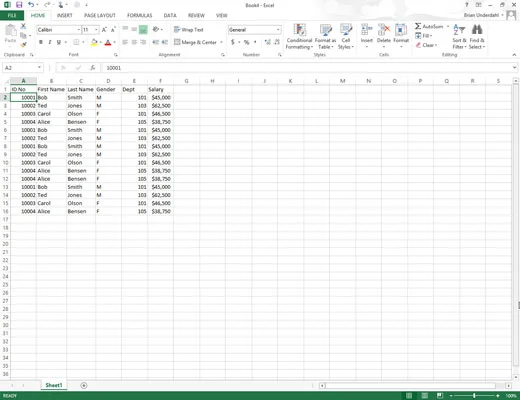This screenshot has width=520, height=400.
Task: Click the AutoSum sigma icon
Action: point(418,26)
